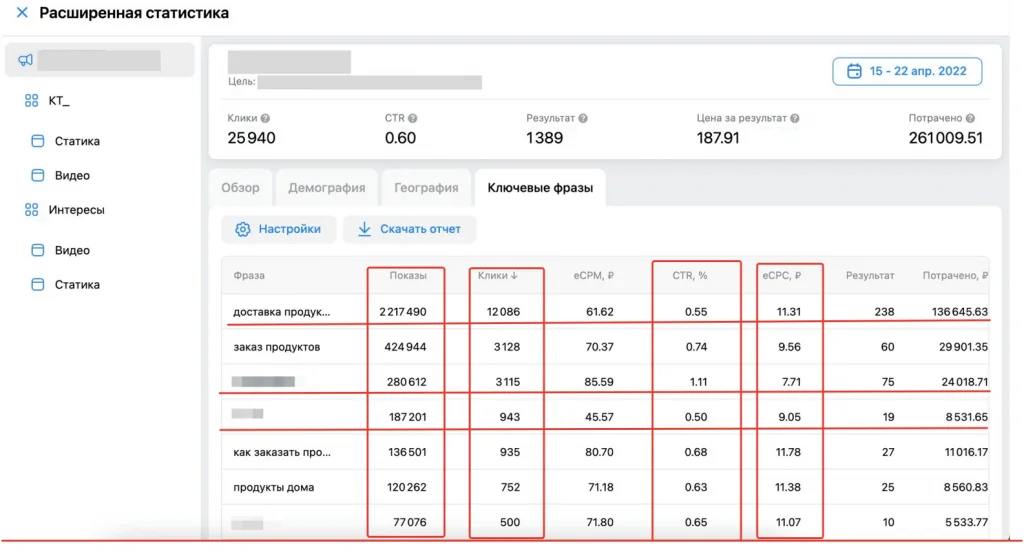
Task: Open the География tab
Action: [426, 187]
